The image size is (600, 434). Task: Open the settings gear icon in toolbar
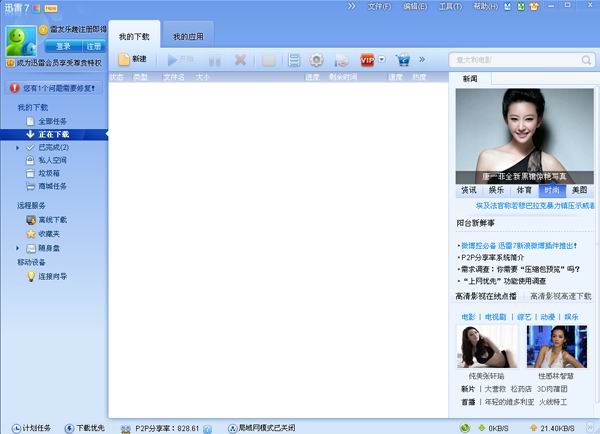(x=316, y=60)
